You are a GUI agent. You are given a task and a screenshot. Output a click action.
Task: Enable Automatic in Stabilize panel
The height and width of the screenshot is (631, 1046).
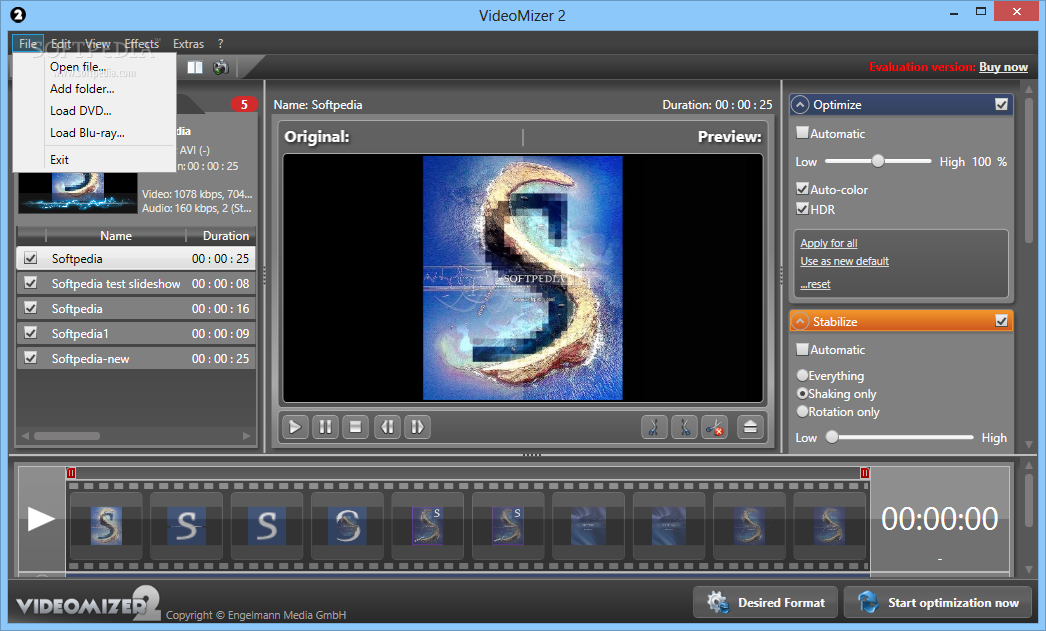pos(803,349)
